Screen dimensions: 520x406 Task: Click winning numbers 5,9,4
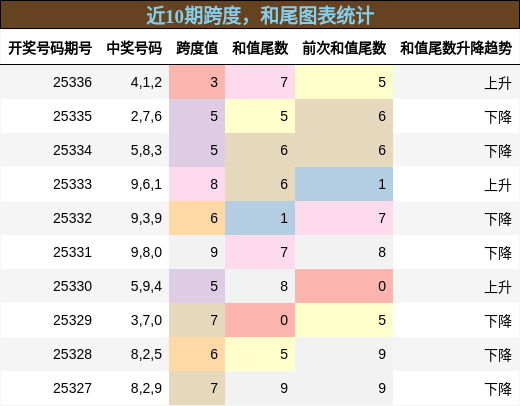click(x=146, y=286)
